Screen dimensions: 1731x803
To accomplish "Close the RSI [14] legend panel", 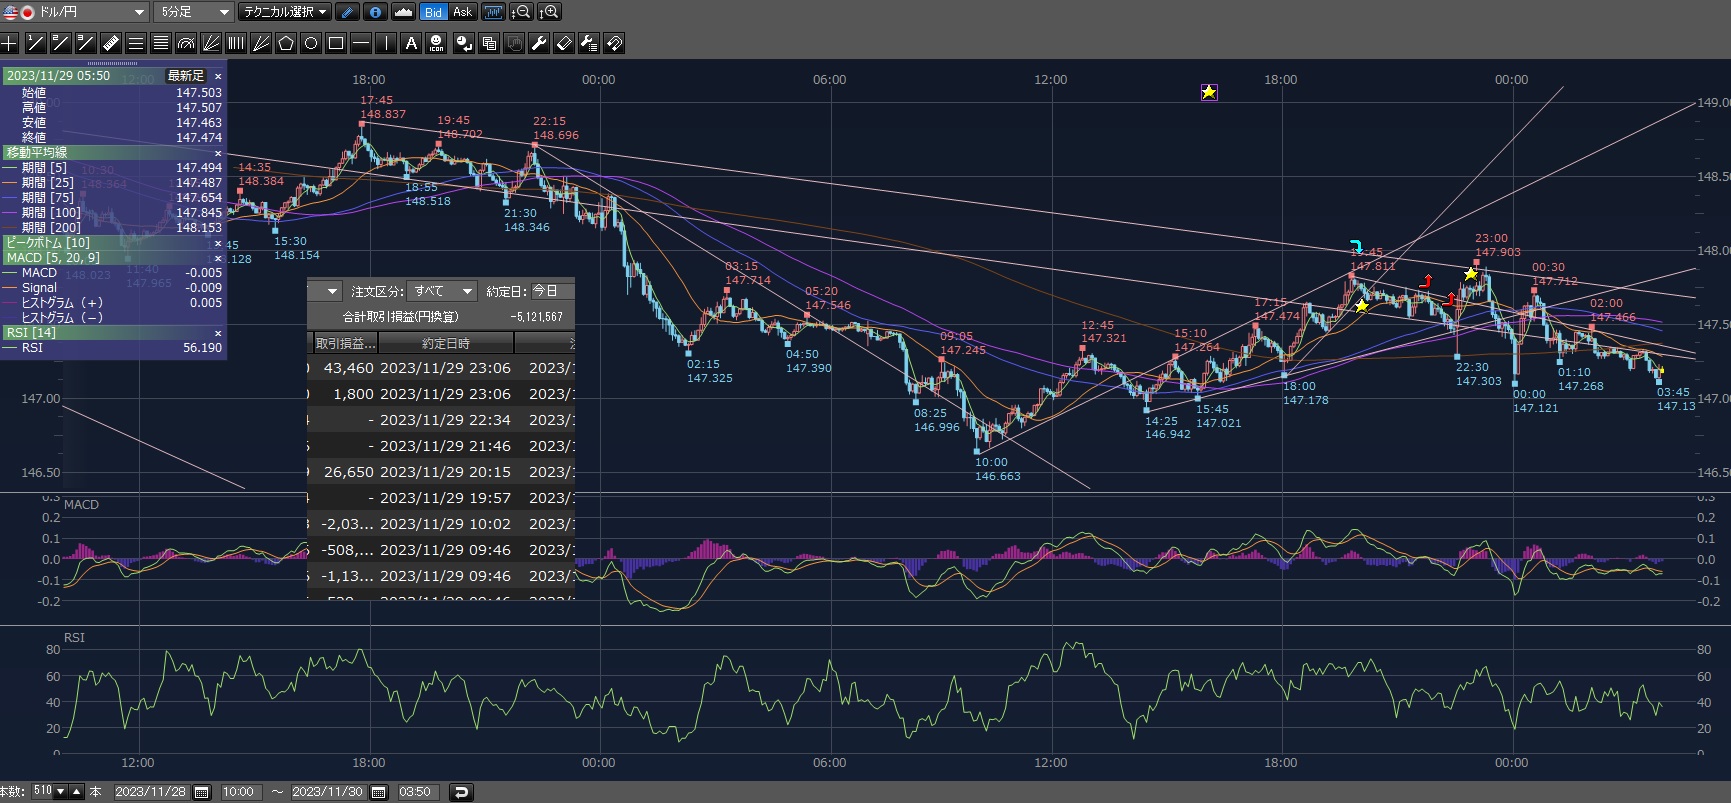I will coord(218,333).
